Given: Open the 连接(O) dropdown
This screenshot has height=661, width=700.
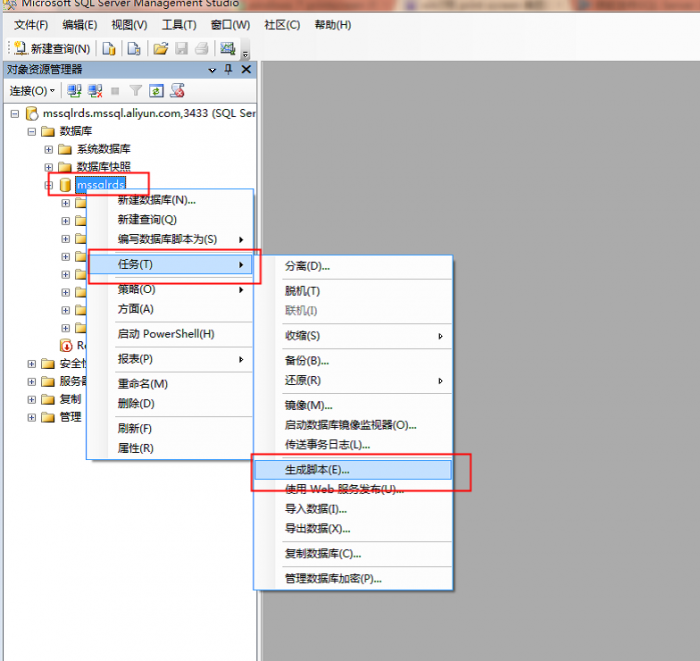Looking at the screenshot, I should (32, 91).
